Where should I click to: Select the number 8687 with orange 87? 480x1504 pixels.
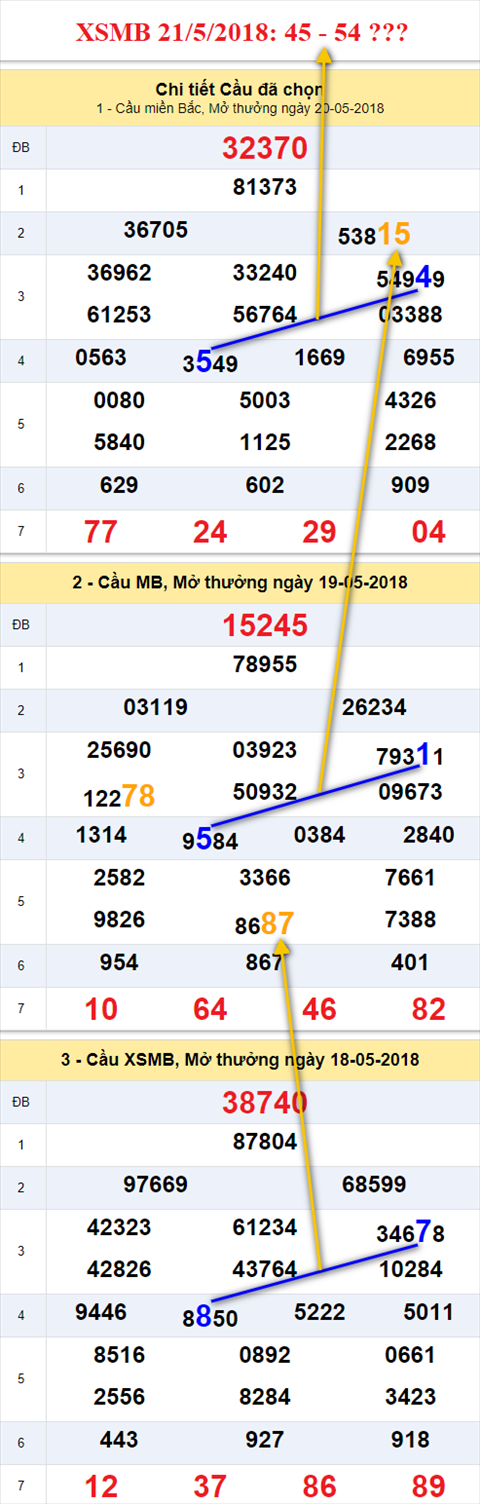pyautogui.click(x=264, y=924)
